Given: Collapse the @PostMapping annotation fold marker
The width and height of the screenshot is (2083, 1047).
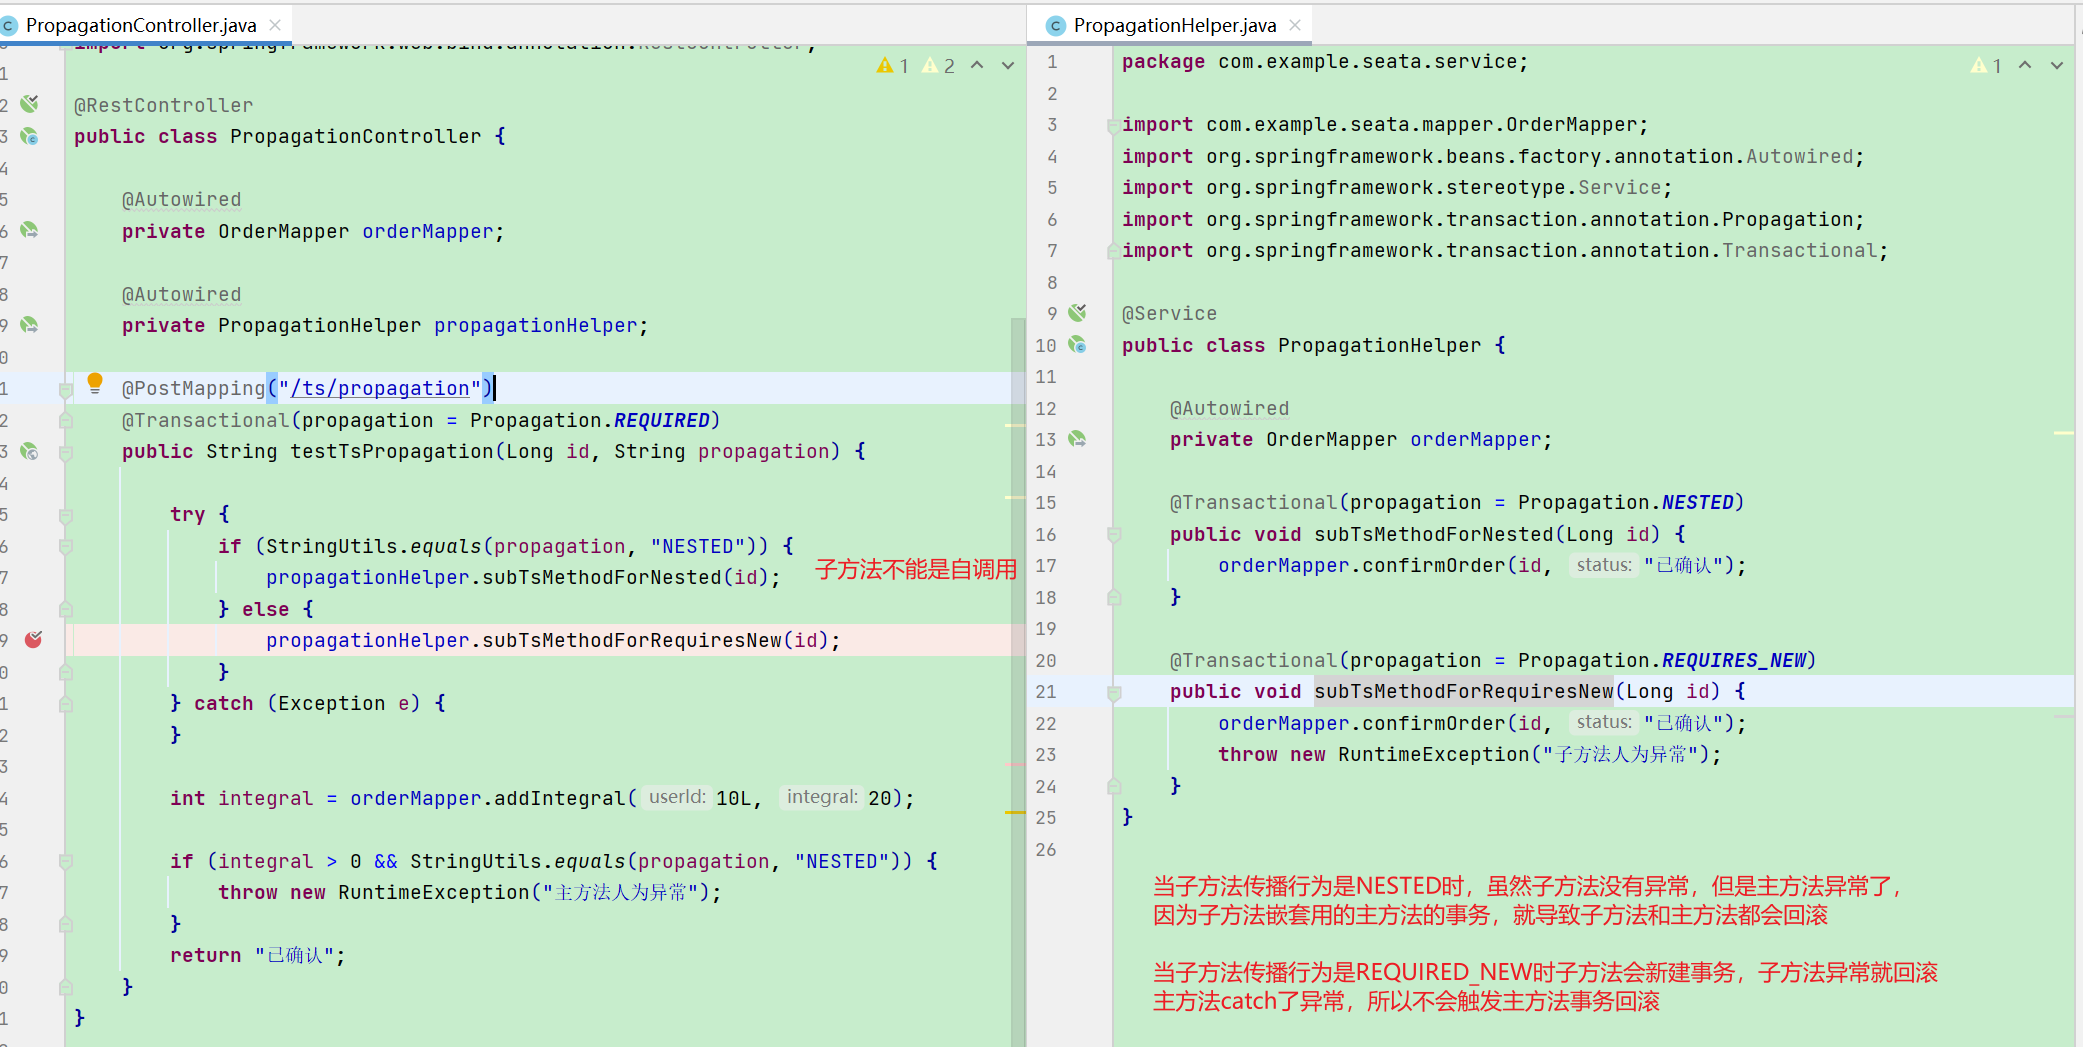Looking at the screenshot, I should coord(66,390).
